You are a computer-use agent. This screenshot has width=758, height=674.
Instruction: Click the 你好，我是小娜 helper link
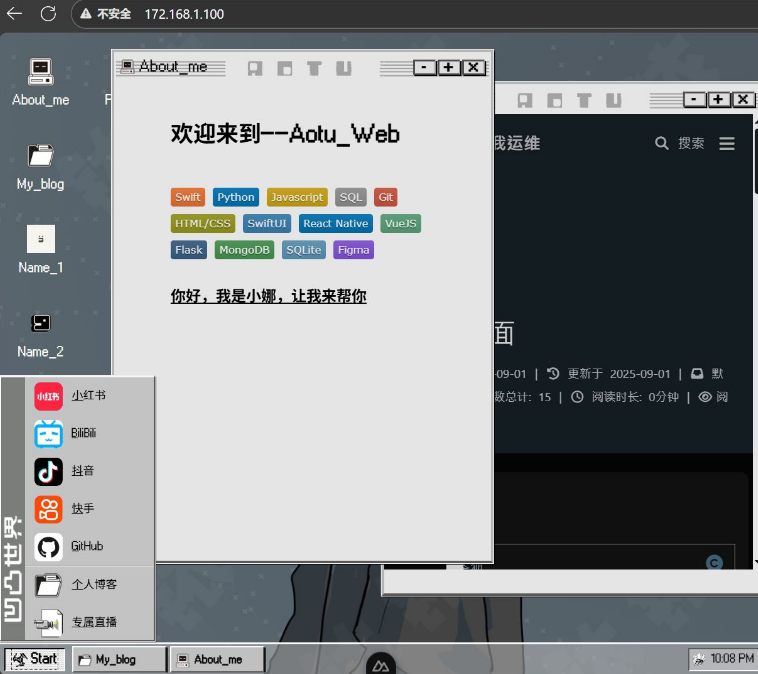[x=268, y=297]
